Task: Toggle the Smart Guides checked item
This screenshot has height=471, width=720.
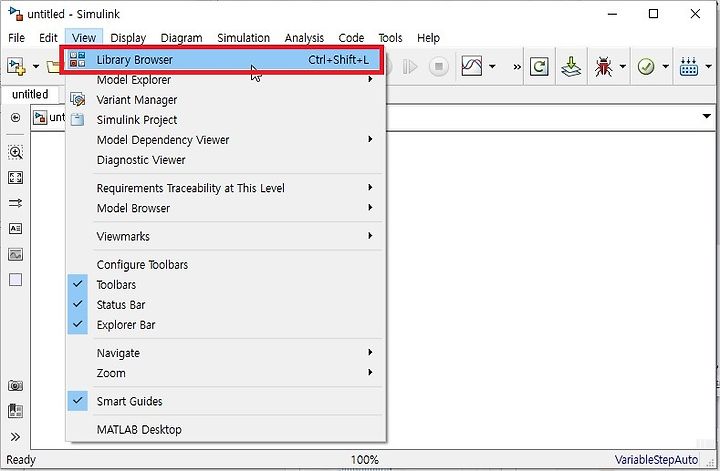Action: 226,401
